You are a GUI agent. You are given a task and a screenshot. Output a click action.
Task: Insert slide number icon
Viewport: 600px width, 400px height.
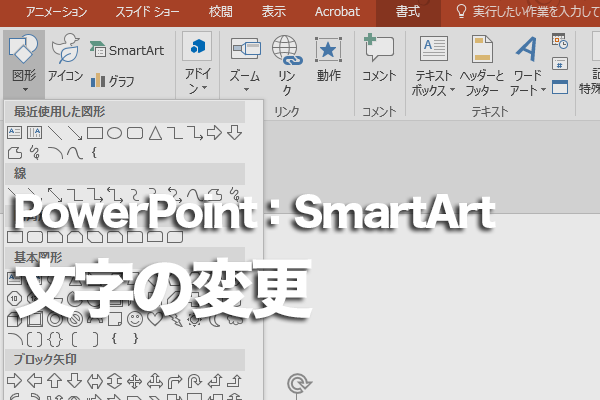tap(560, 64)
